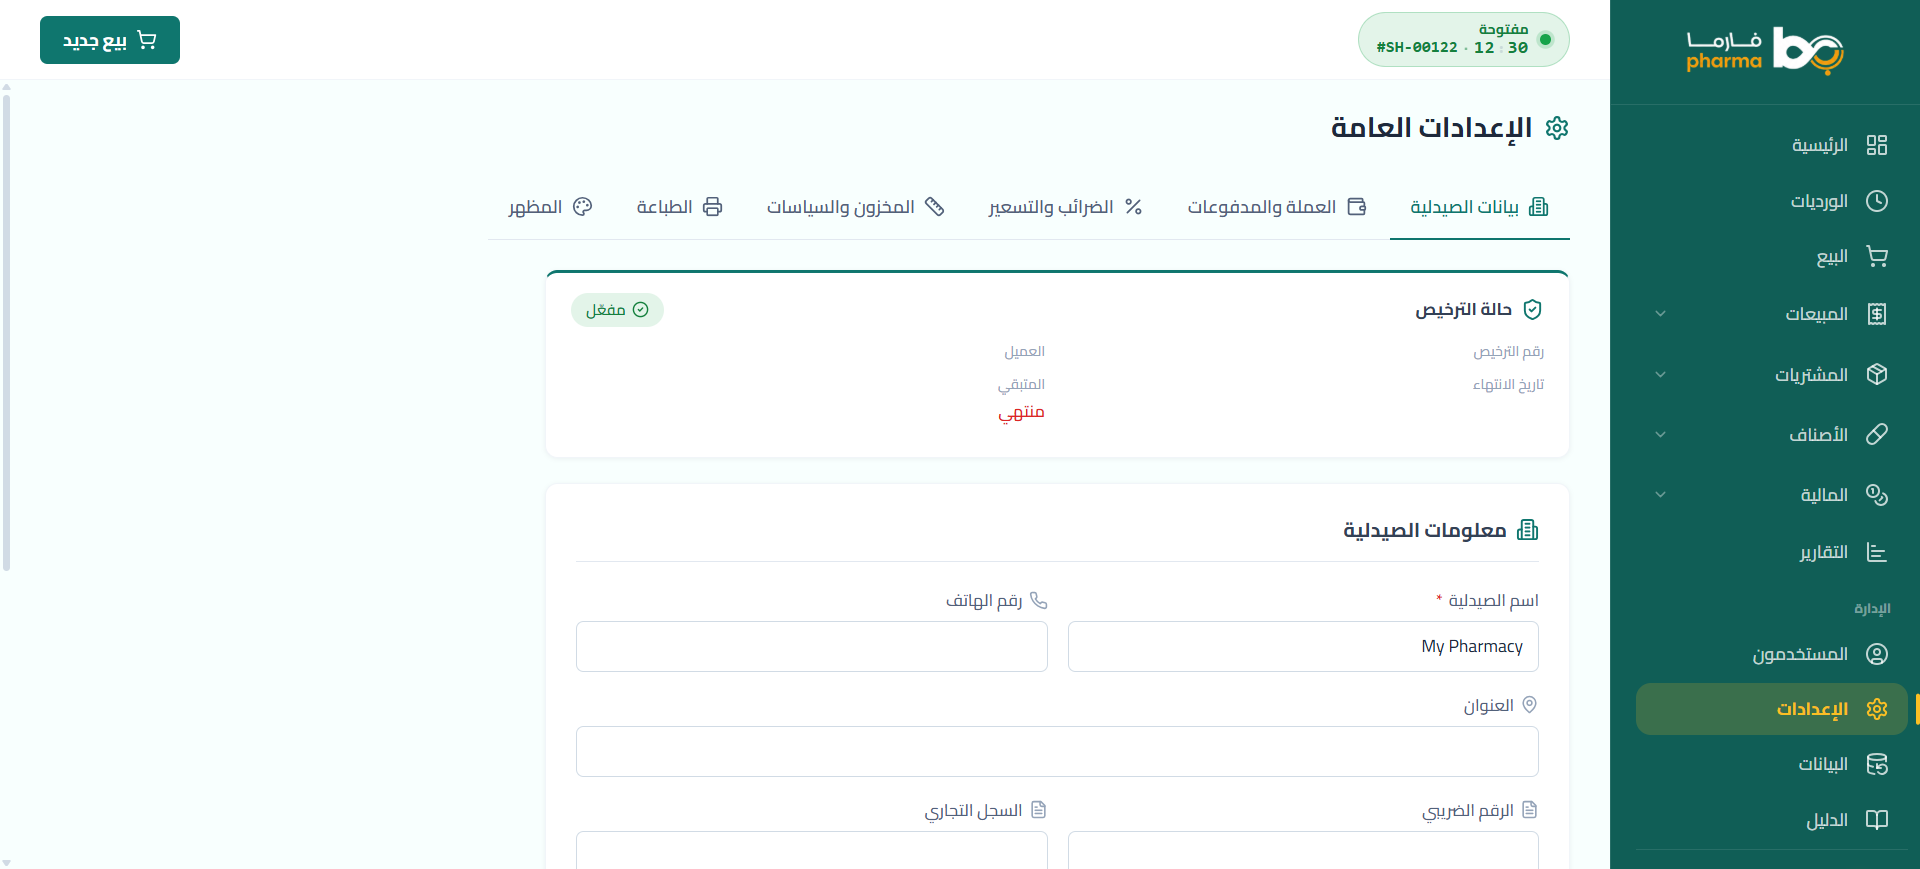This screenshot has width=1920, height=869.
Task: Click the shield icon beside حالة الترخيص
Action: [1532, 310]
